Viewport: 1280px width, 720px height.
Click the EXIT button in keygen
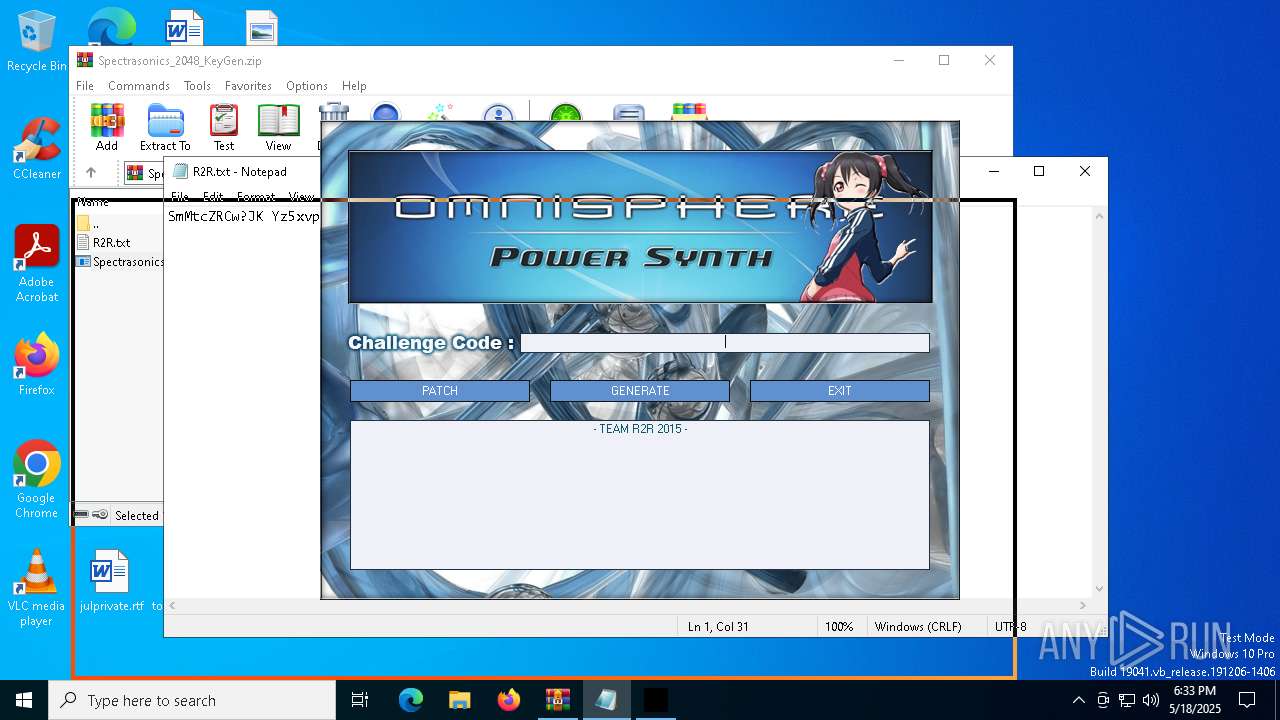[x=839, y=391]
